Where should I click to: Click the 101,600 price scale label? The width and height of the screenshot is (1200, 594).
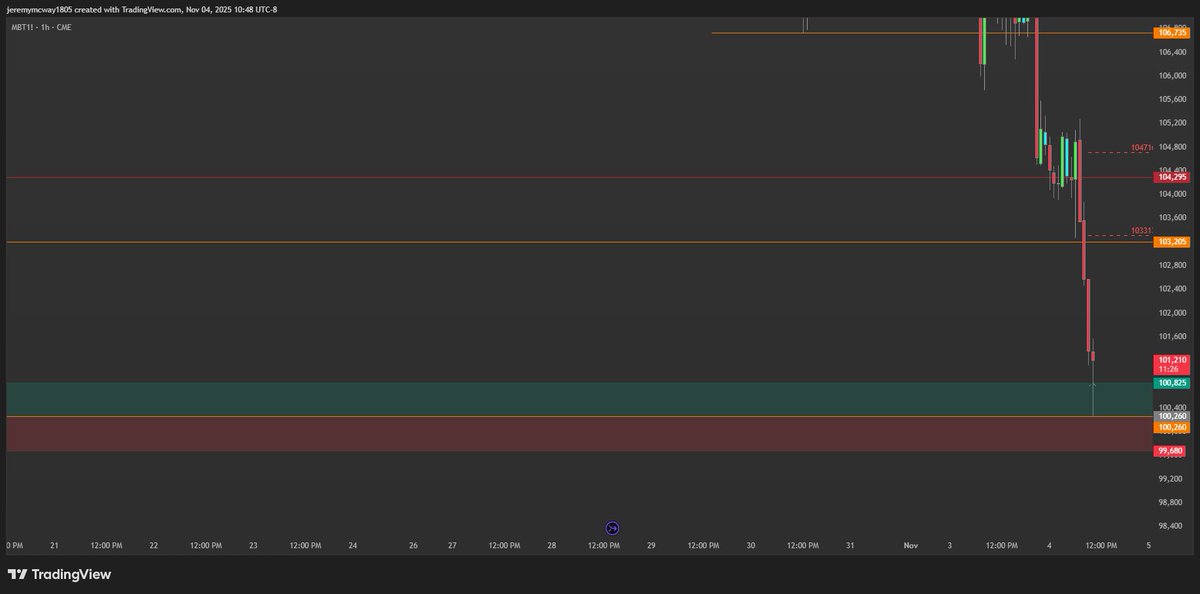tap(1171, 337)
